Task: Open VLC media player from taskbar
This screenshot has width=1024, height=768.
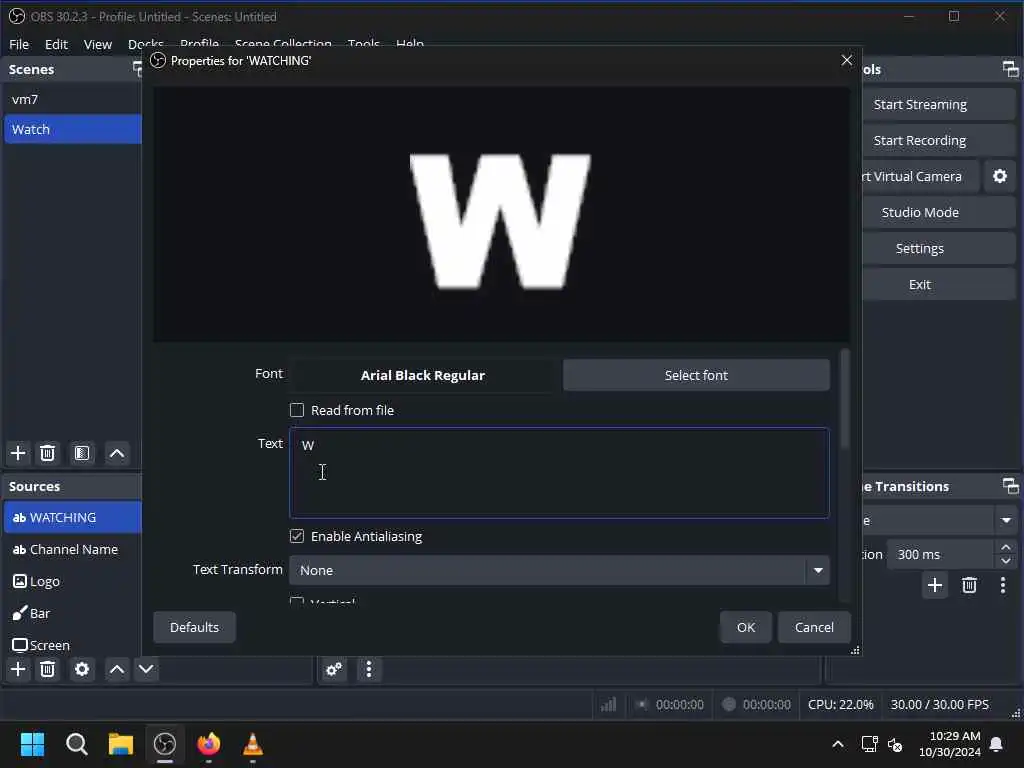Action: (253, 744)
